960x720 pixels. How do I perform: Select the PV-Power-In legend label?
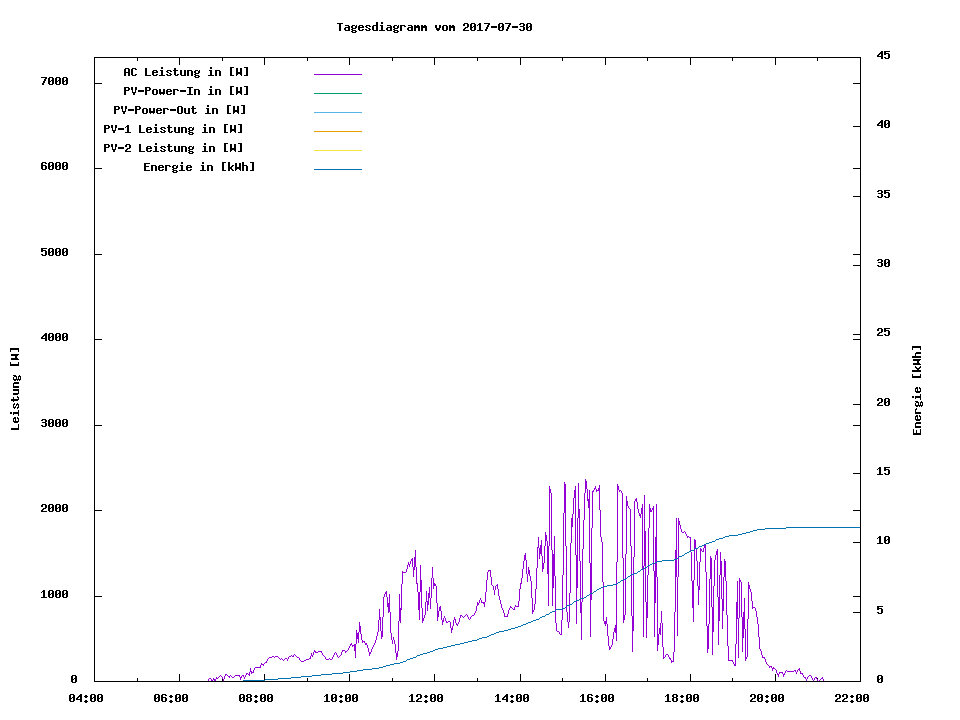tap(186, 91)
